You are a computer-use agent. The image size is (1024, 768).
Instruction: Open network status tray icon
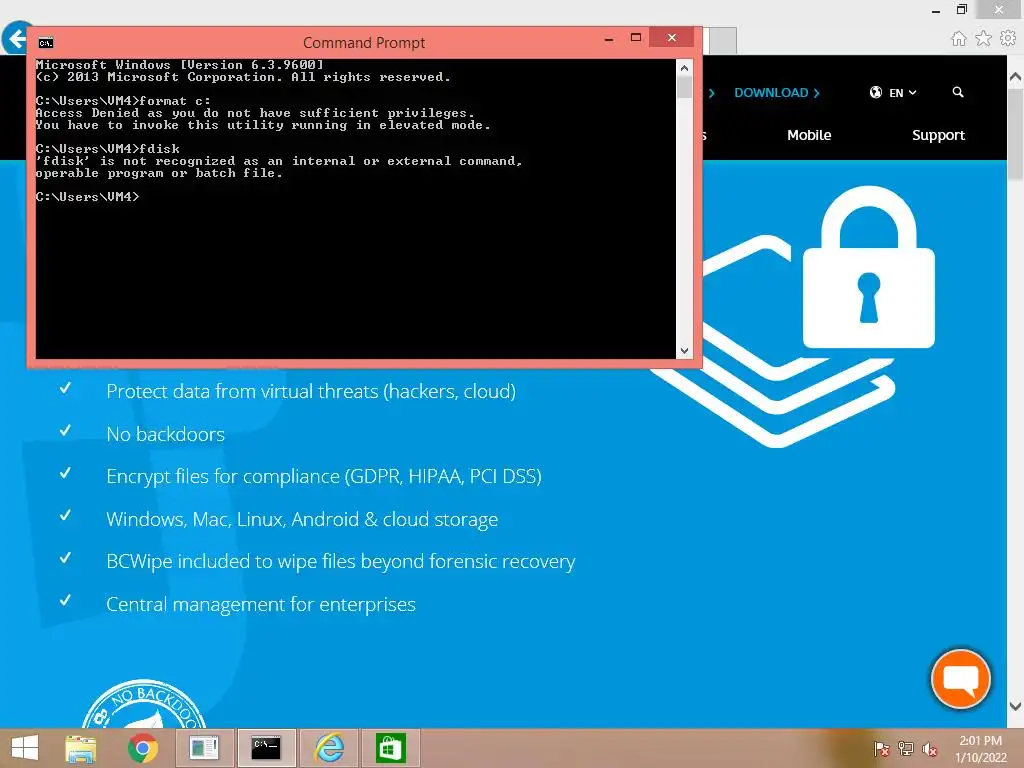point(905,748)
